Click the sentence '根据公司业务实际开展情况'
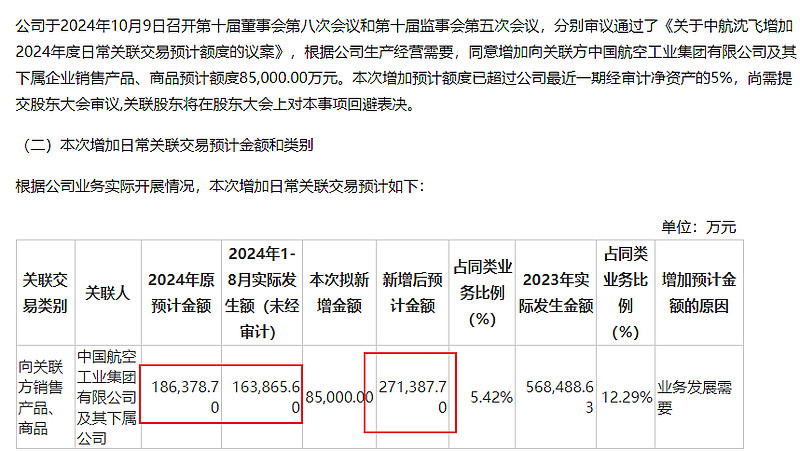Screen dimensions: 800x451 point(105,186)
